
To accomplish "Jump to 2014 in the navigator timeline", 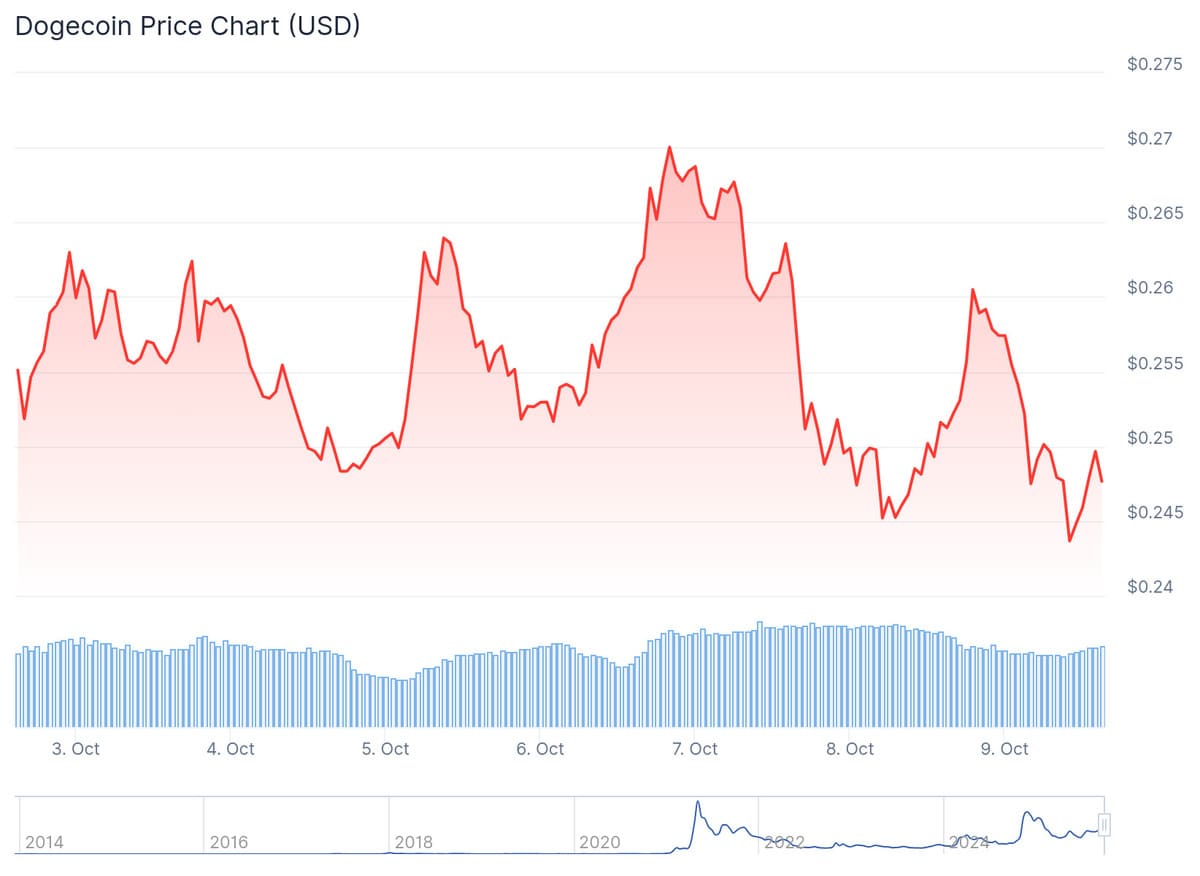I will pyautogui.click(x=44, y=842).
